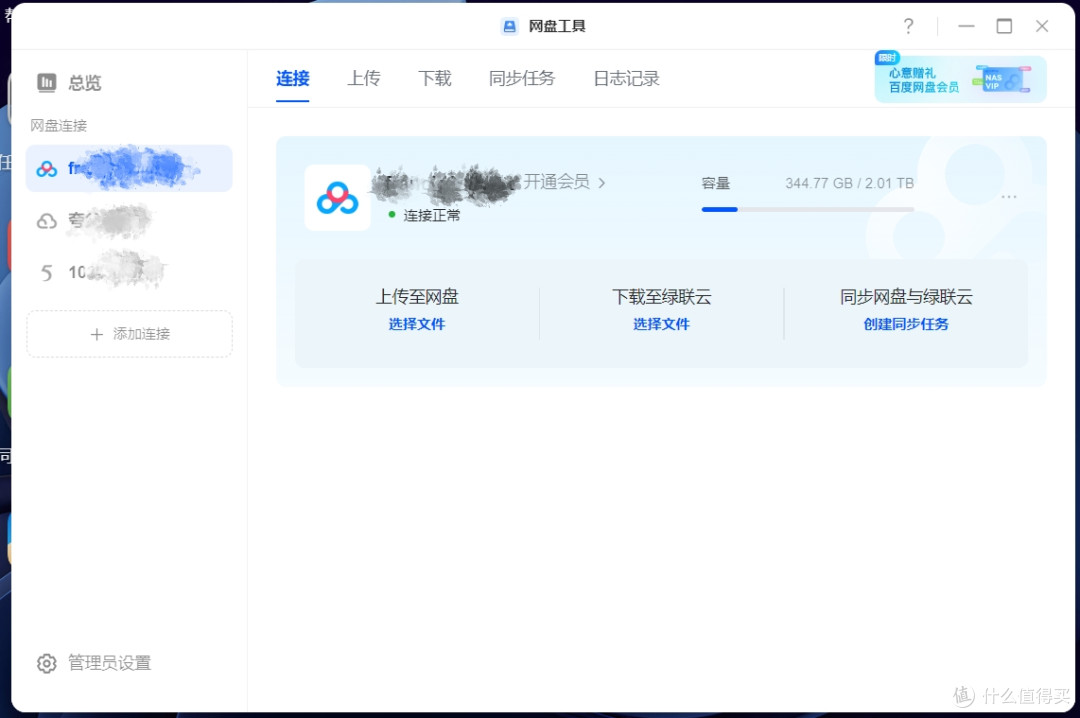This screenshot has height=718, width=1080.
Task: Switch to the 上传 tab
Action: (364, 79)
